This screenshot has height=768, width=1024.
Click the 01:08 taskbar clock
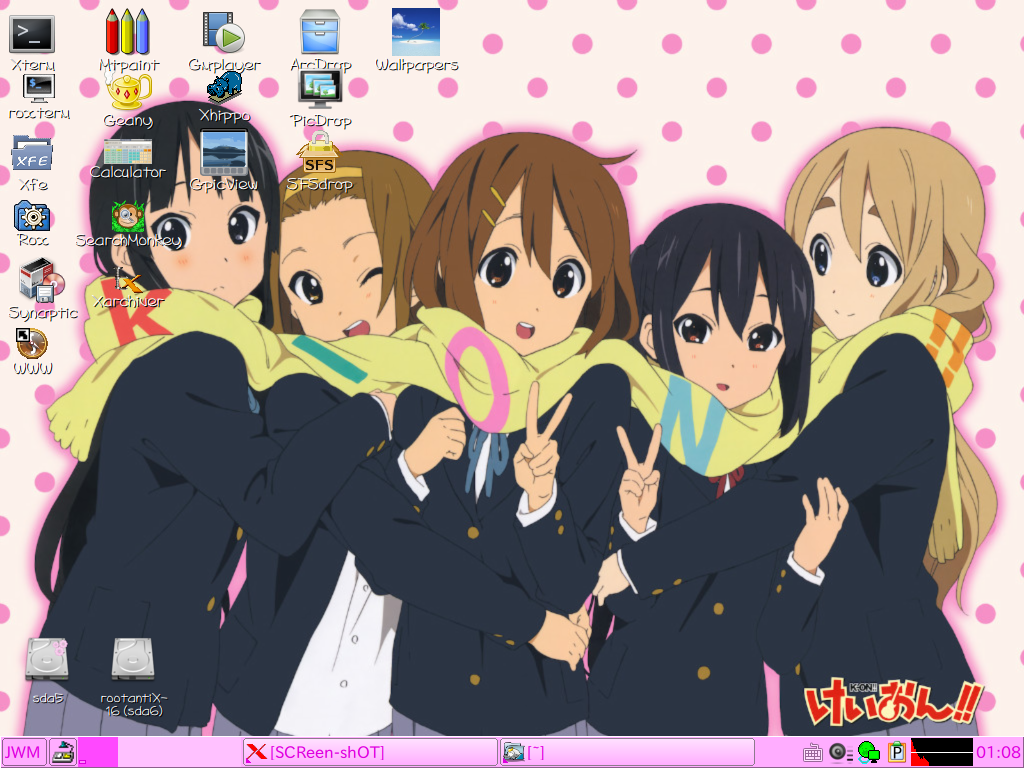[999, 753]
